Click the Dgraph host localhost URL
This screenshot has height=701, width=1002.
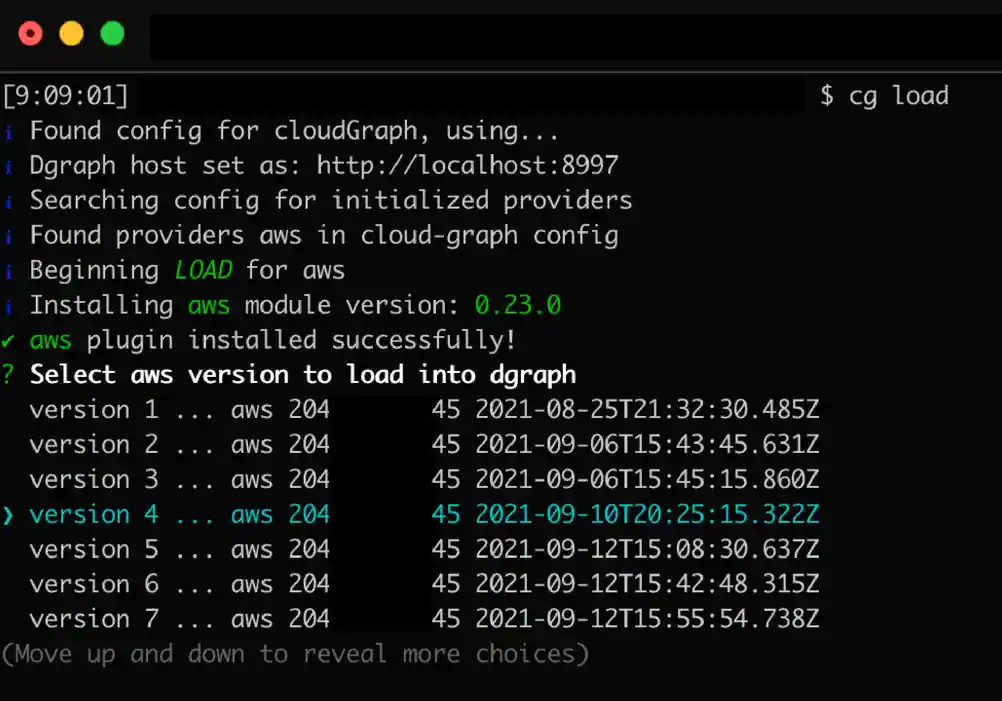pyautogui.click(x=467, y=166)
